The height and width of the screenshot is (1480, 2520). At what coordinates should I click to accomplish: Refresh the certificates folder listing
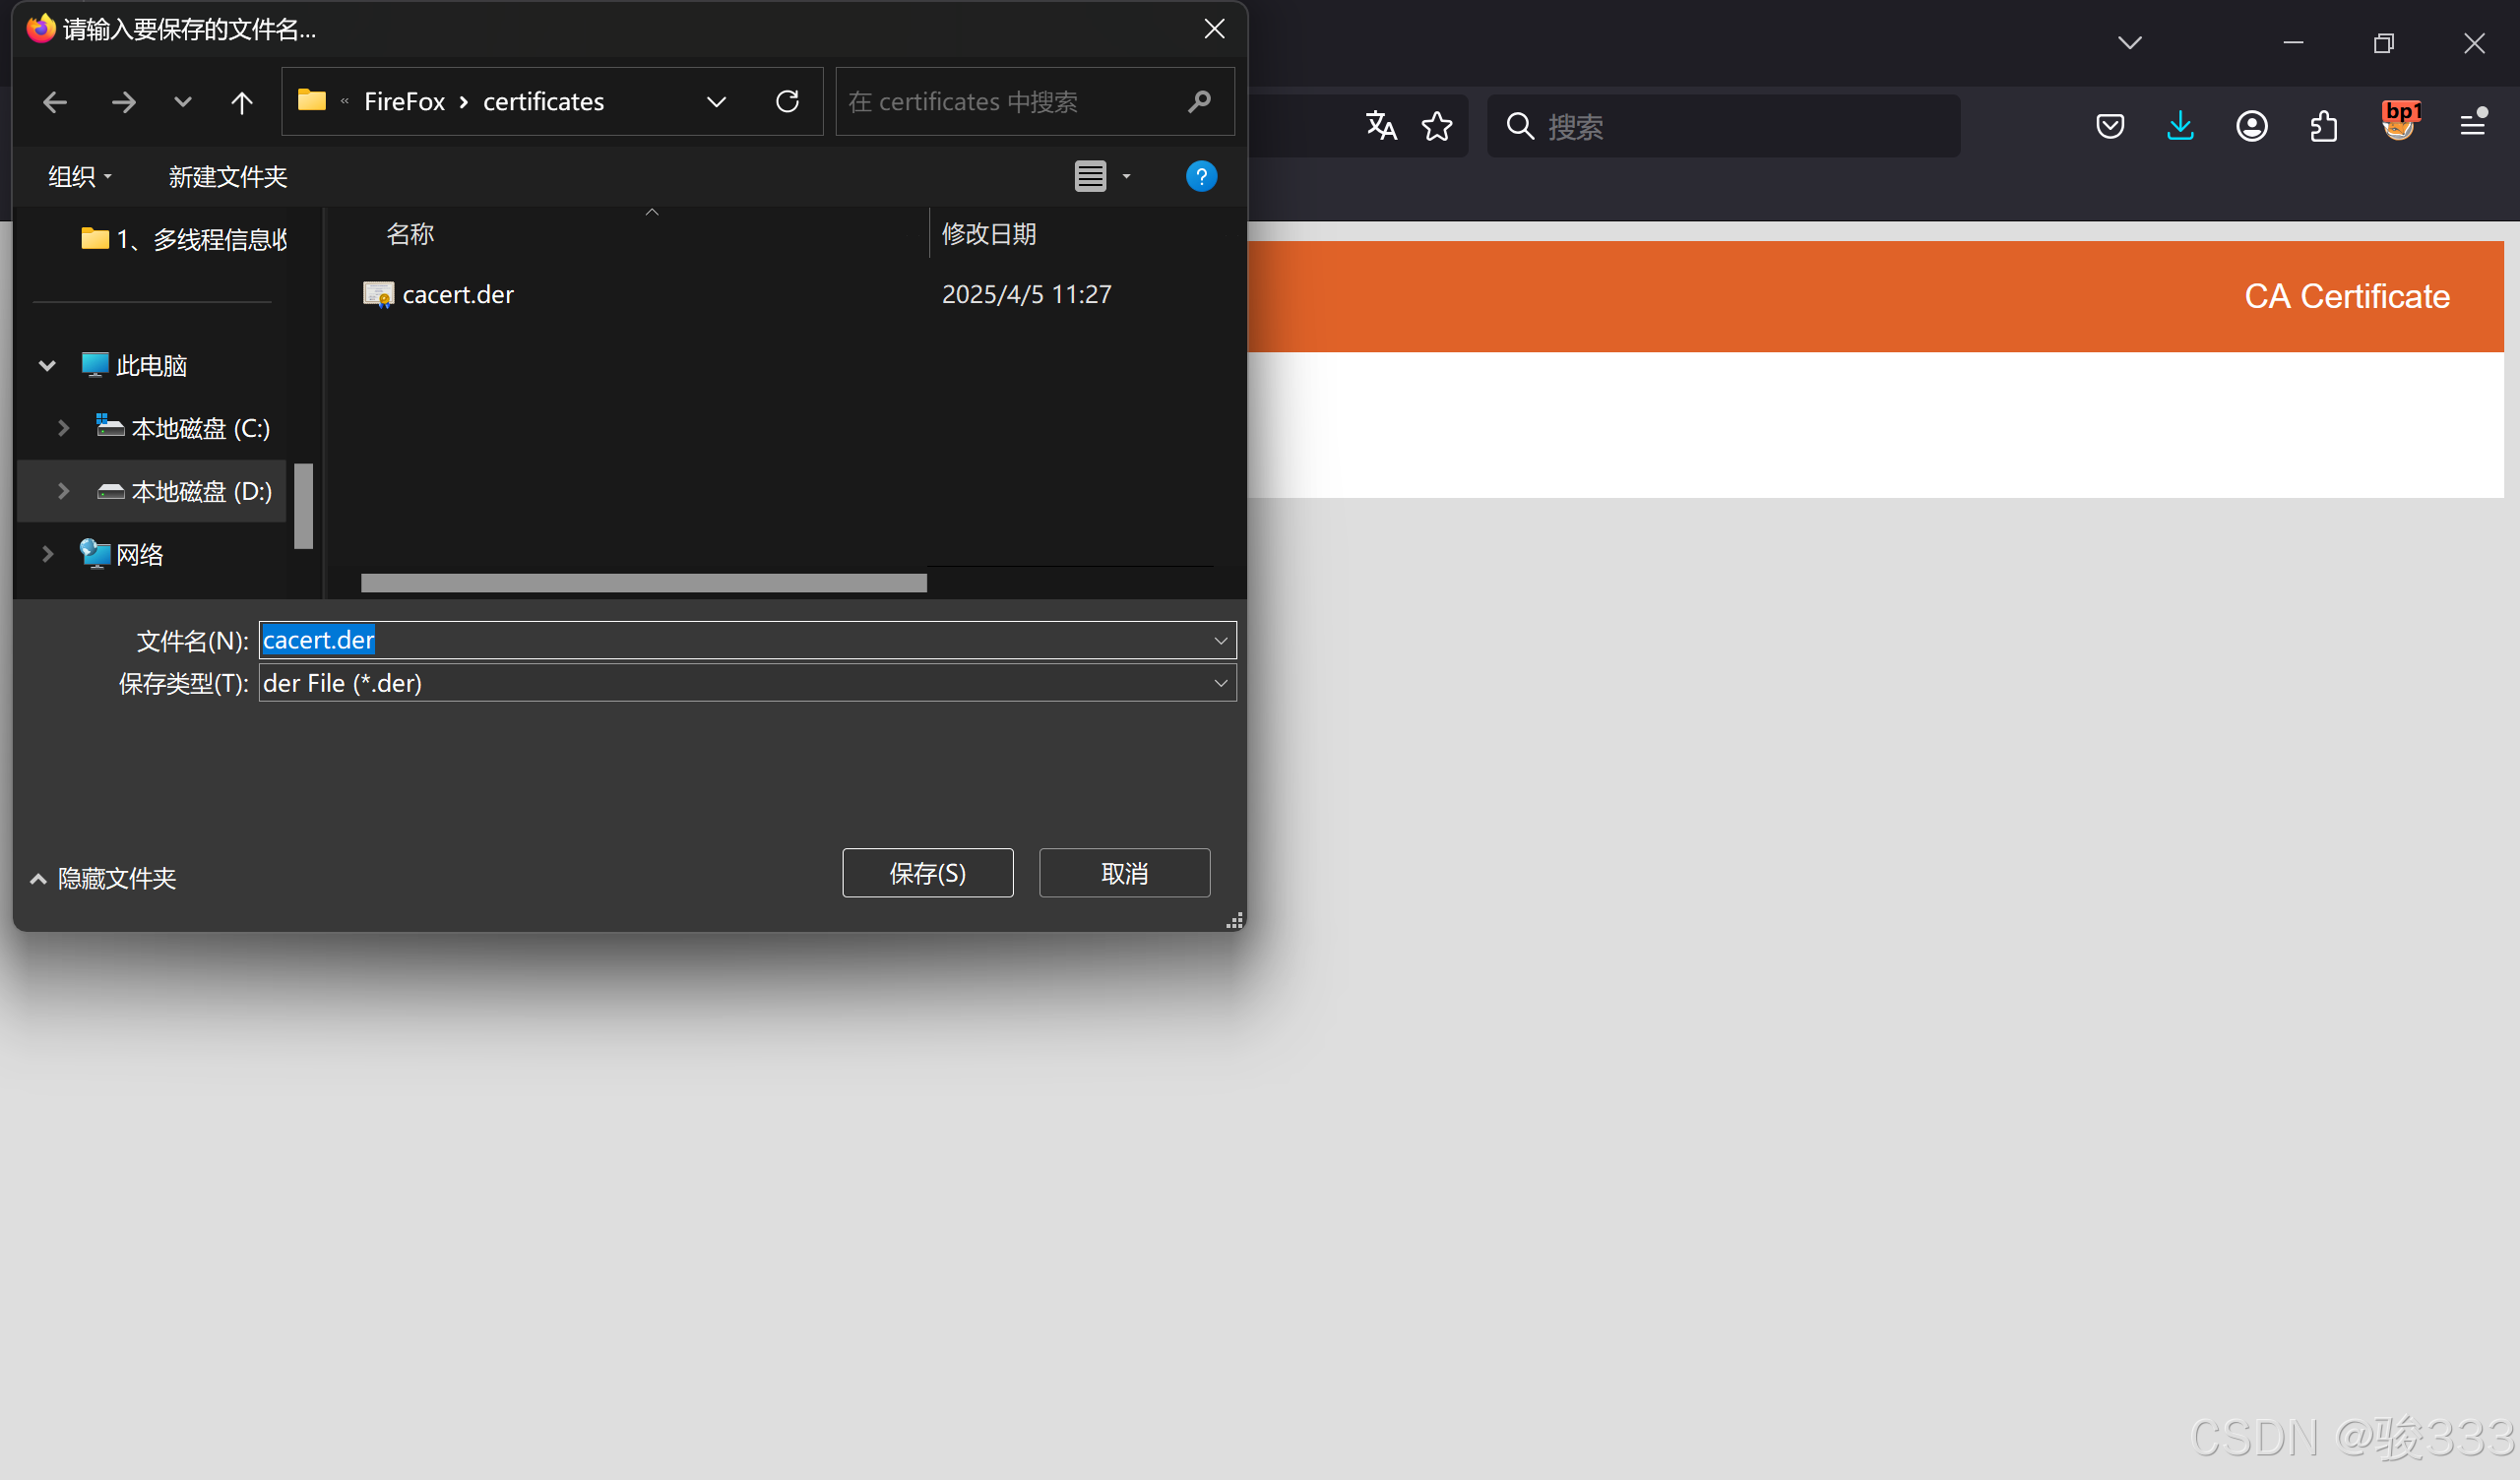click(788, 101)
